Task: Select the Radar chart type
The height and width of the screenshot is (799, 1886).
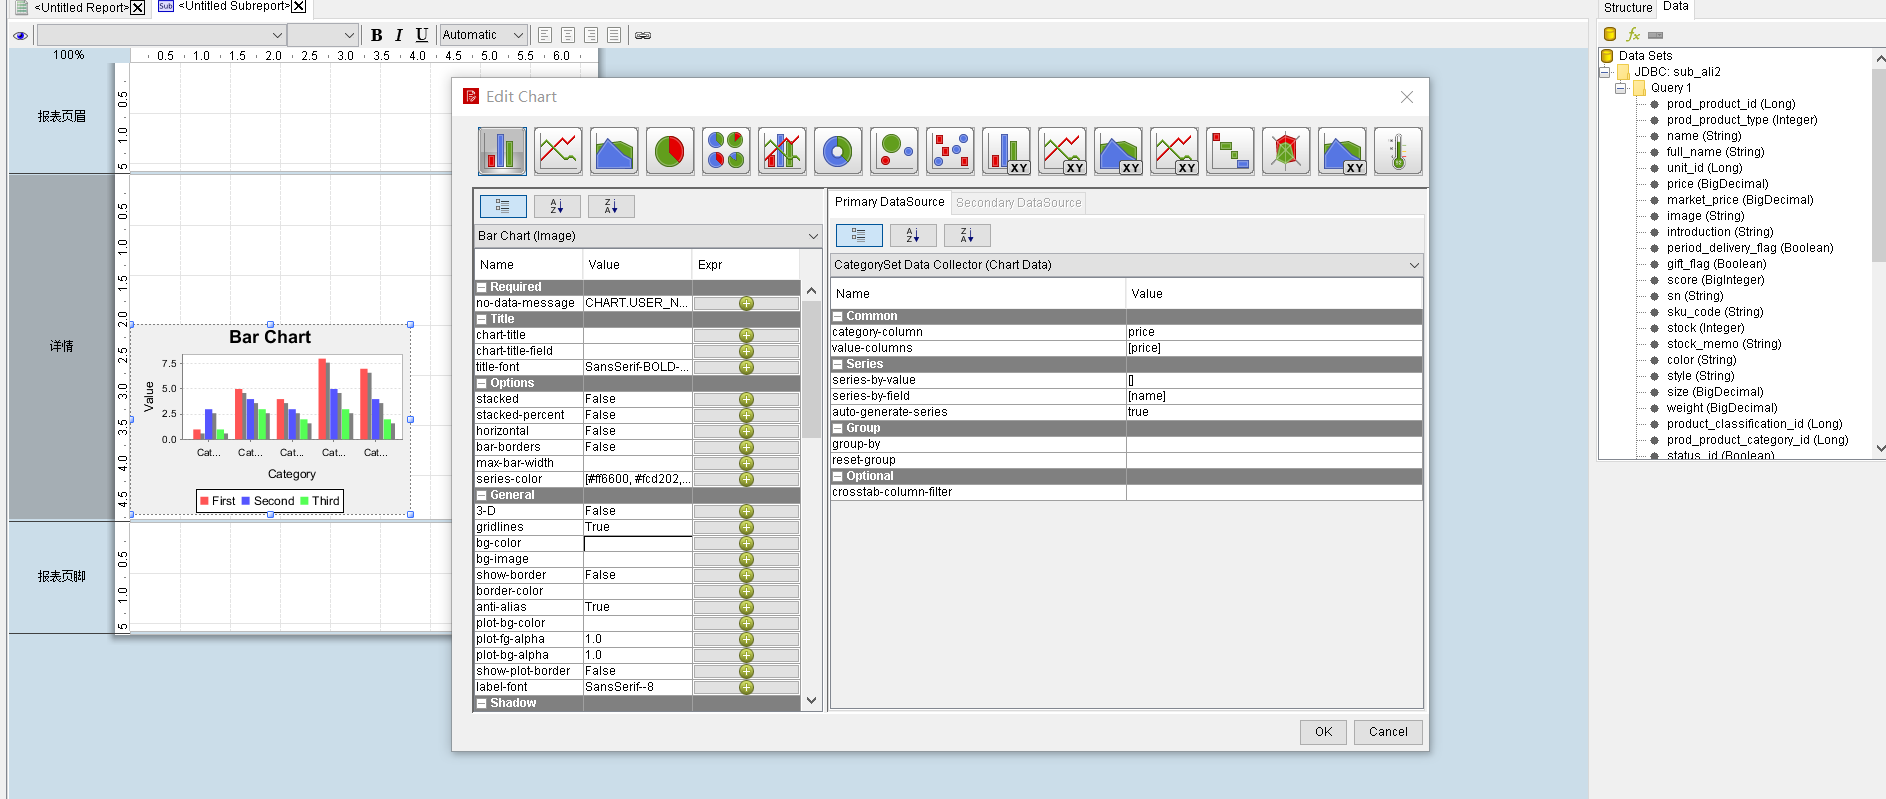Action: point(1286,151)
